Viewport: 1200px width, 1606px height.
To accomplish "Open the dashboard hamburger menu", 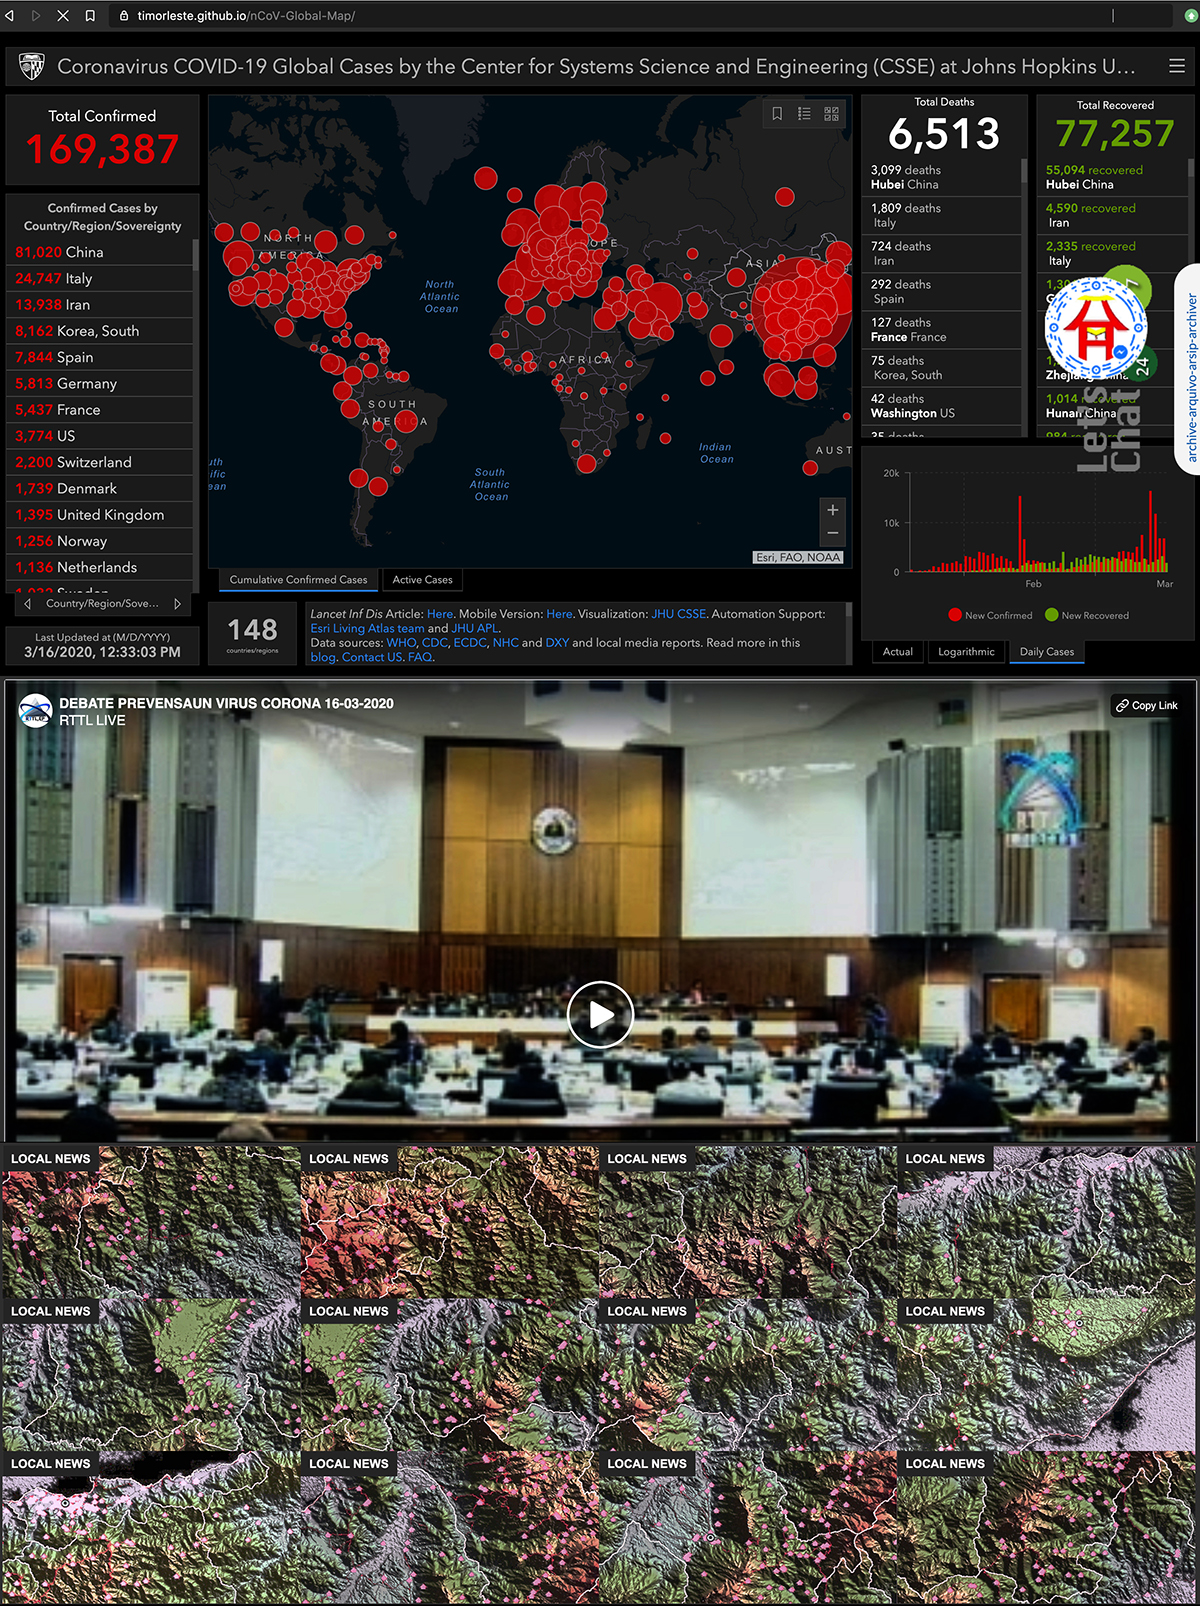I will pyautogui.click(x=1177, y=66).
